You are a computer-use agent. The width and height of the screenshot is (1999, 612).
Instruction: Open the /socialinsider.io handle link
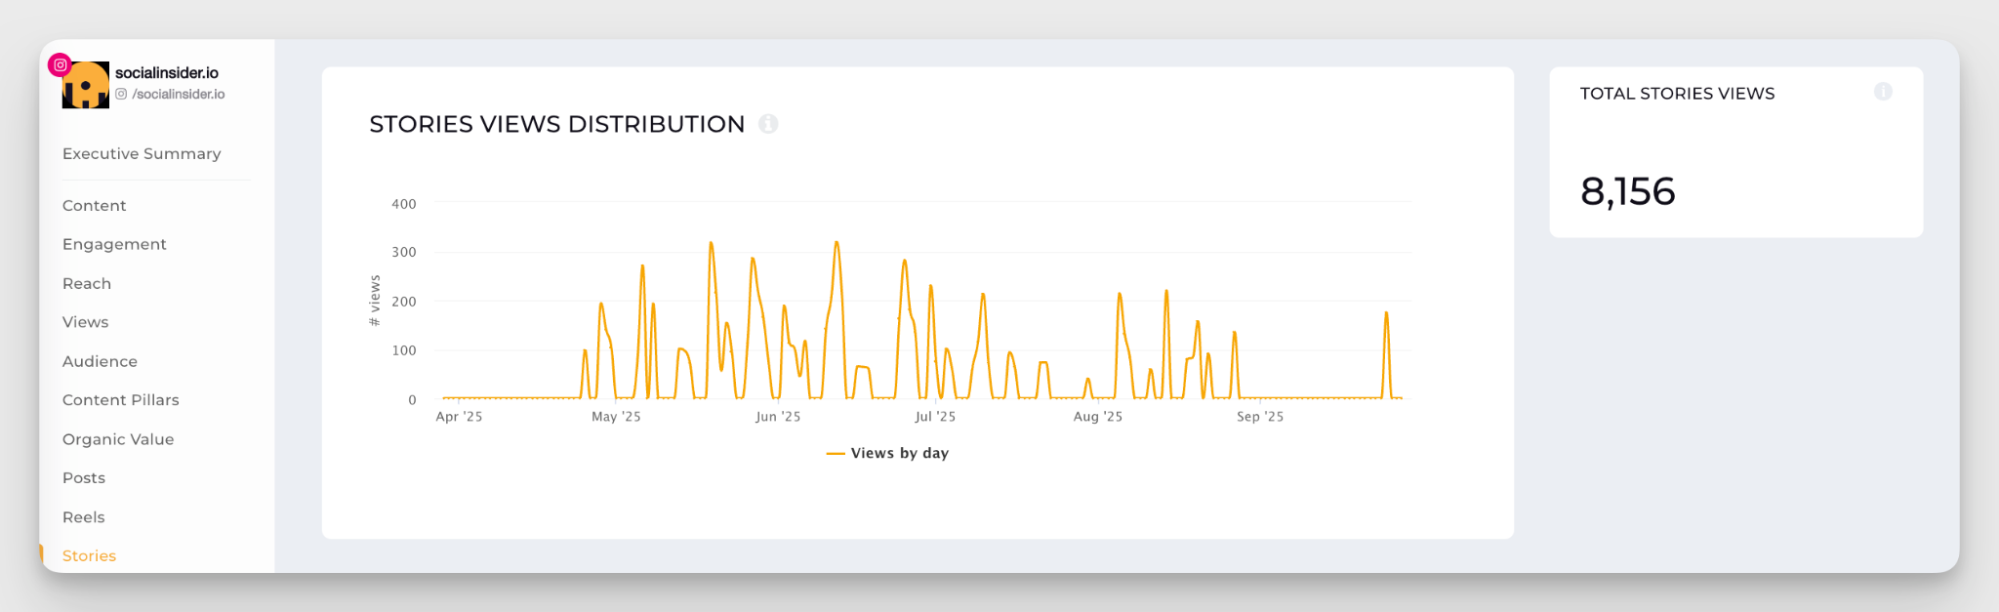(178, 94)
